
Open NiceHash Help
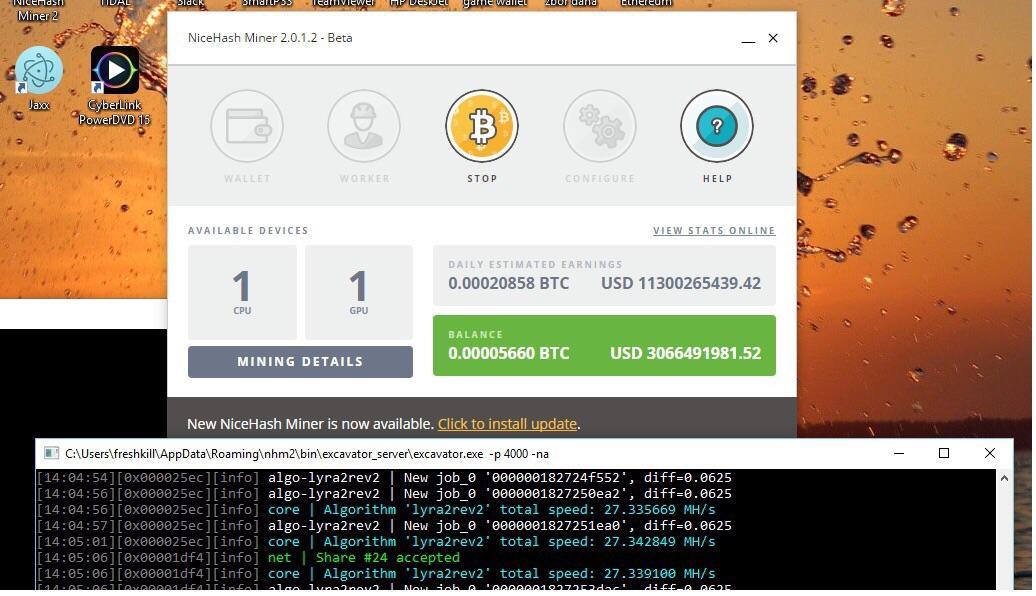tap(716, 126)
